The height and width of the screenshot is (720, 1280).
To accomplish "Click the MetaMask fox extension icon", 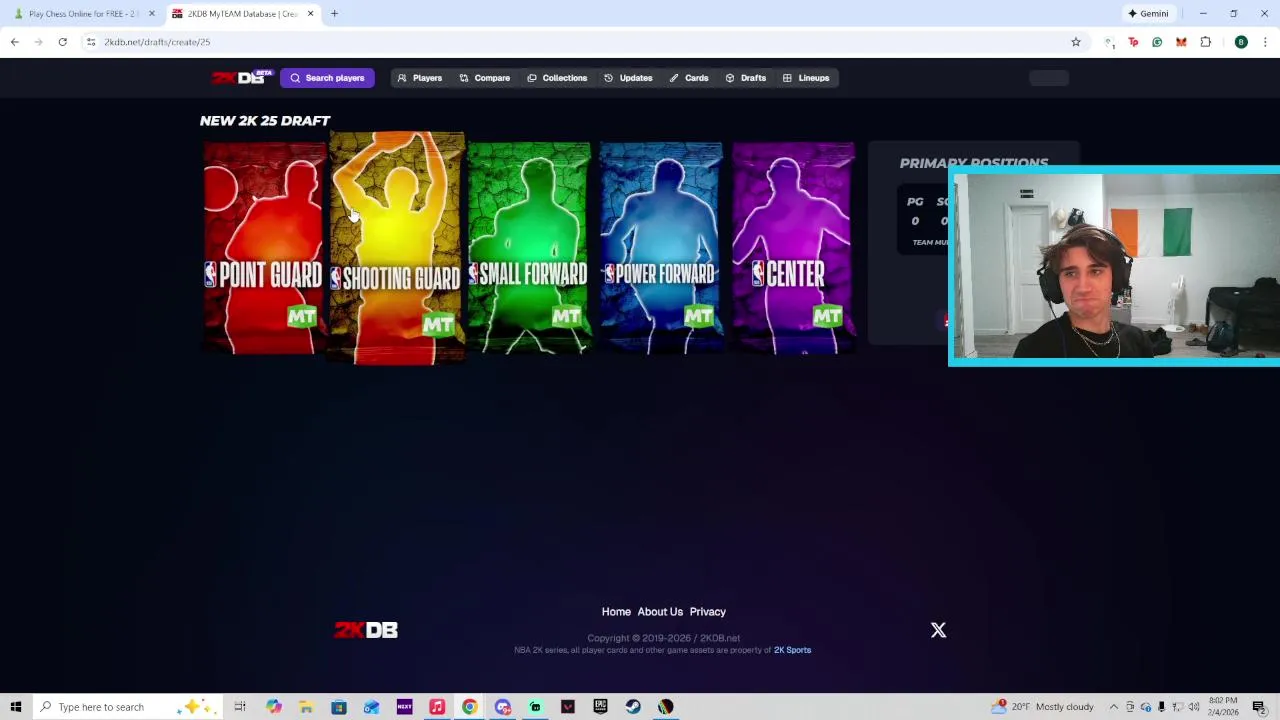I will pos(1181,42).
